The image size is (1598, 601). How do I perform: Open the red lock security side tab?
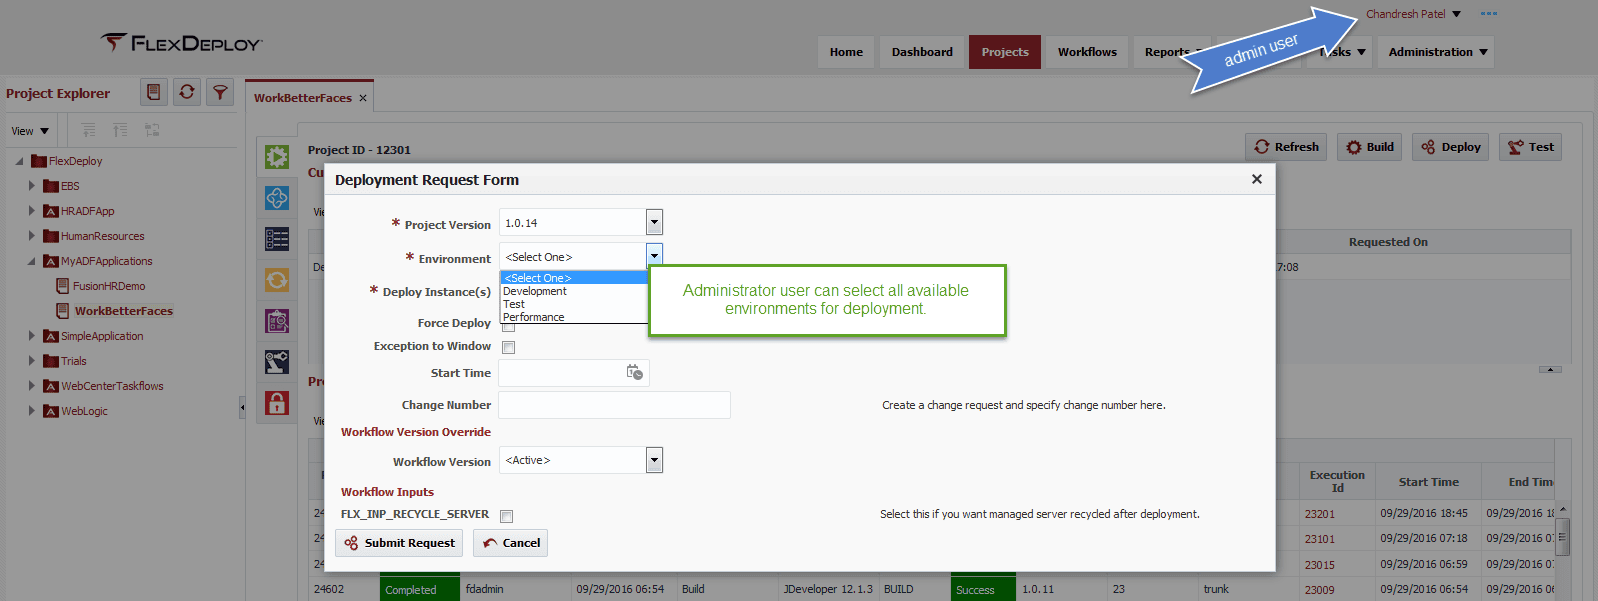[x=277, y=403]
